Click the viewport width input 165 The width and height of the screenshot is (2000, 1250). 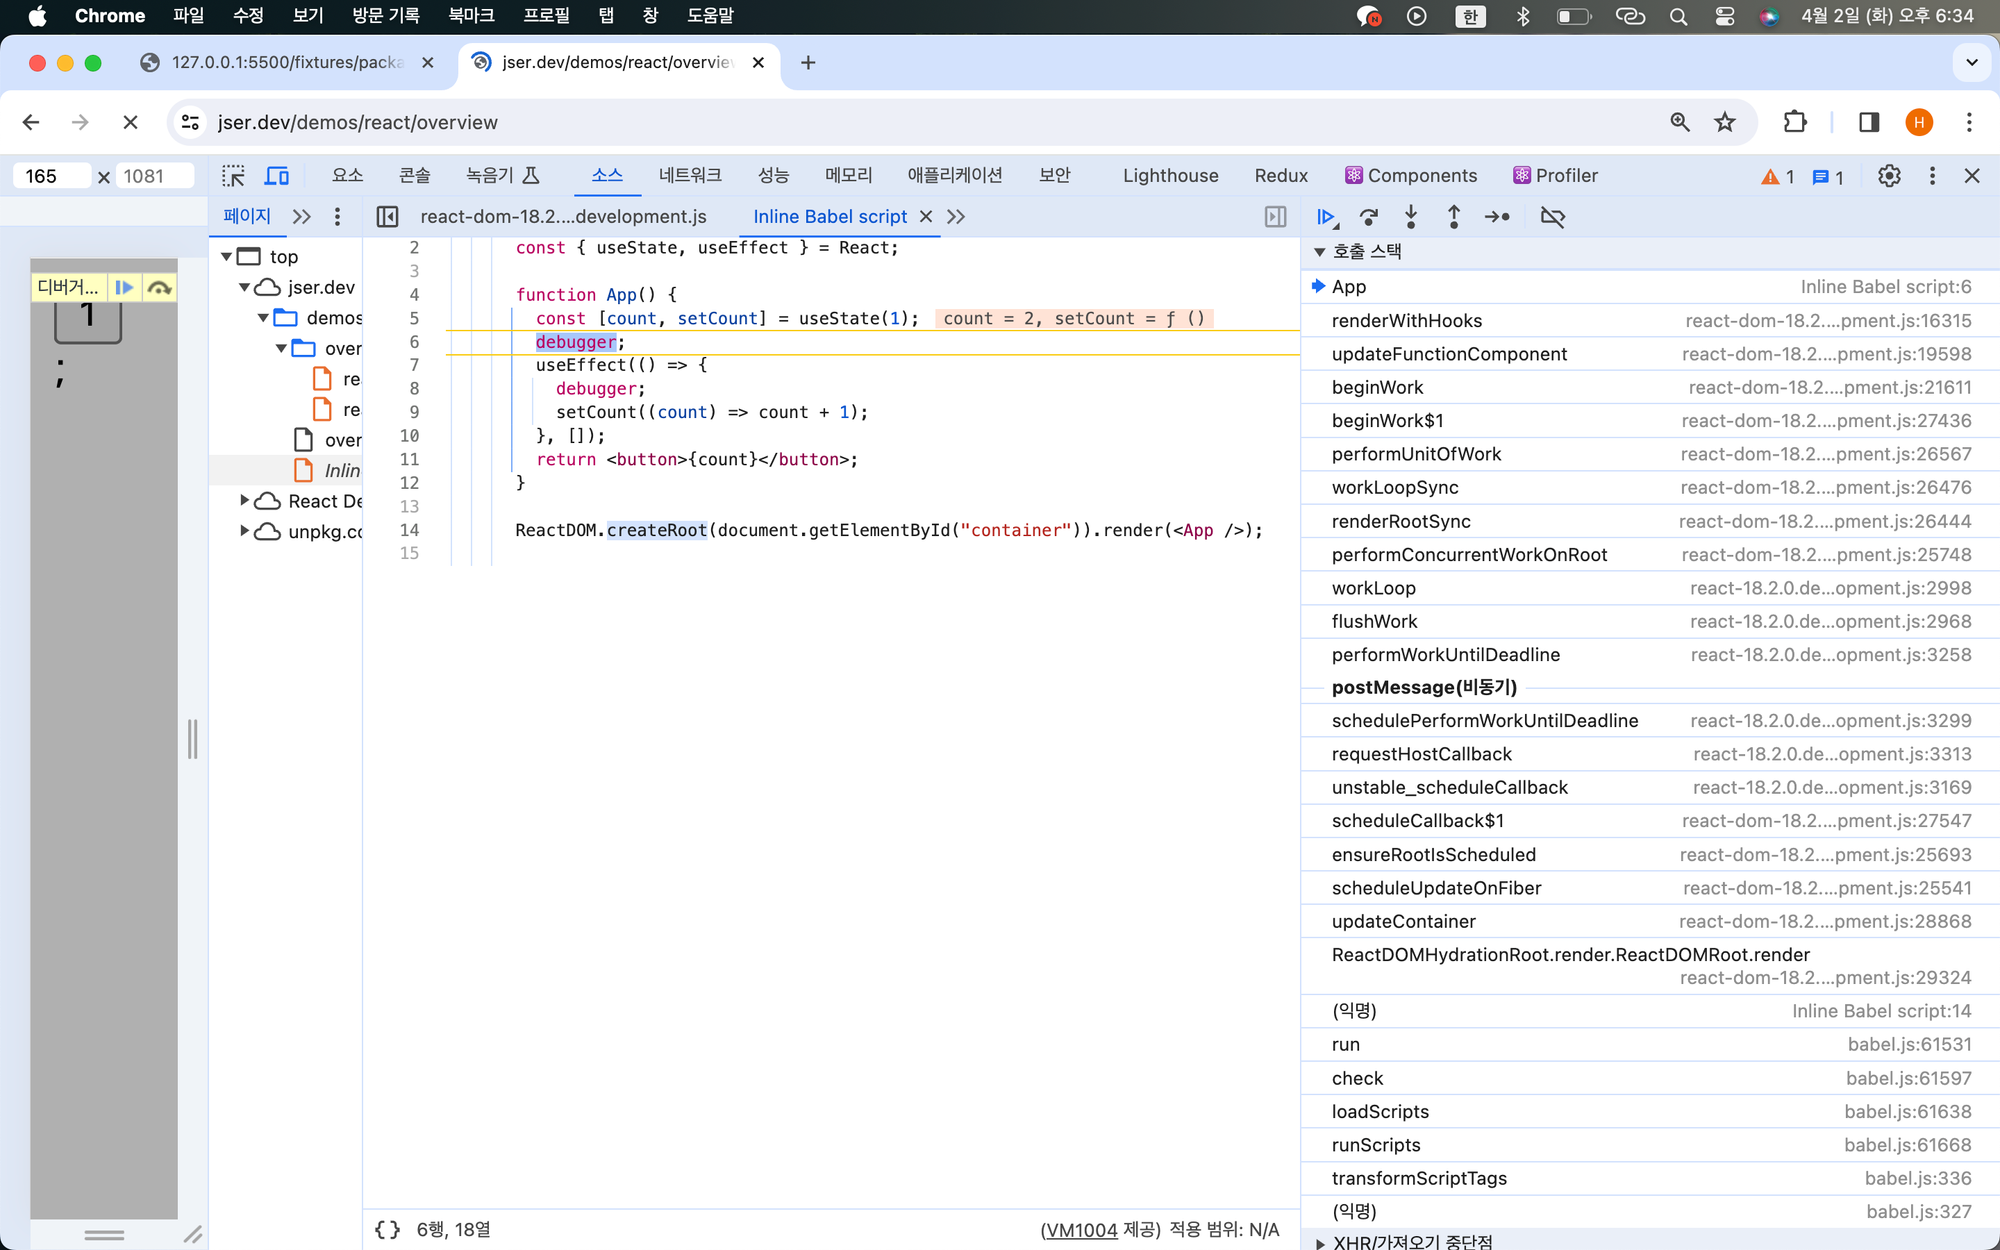52,176
